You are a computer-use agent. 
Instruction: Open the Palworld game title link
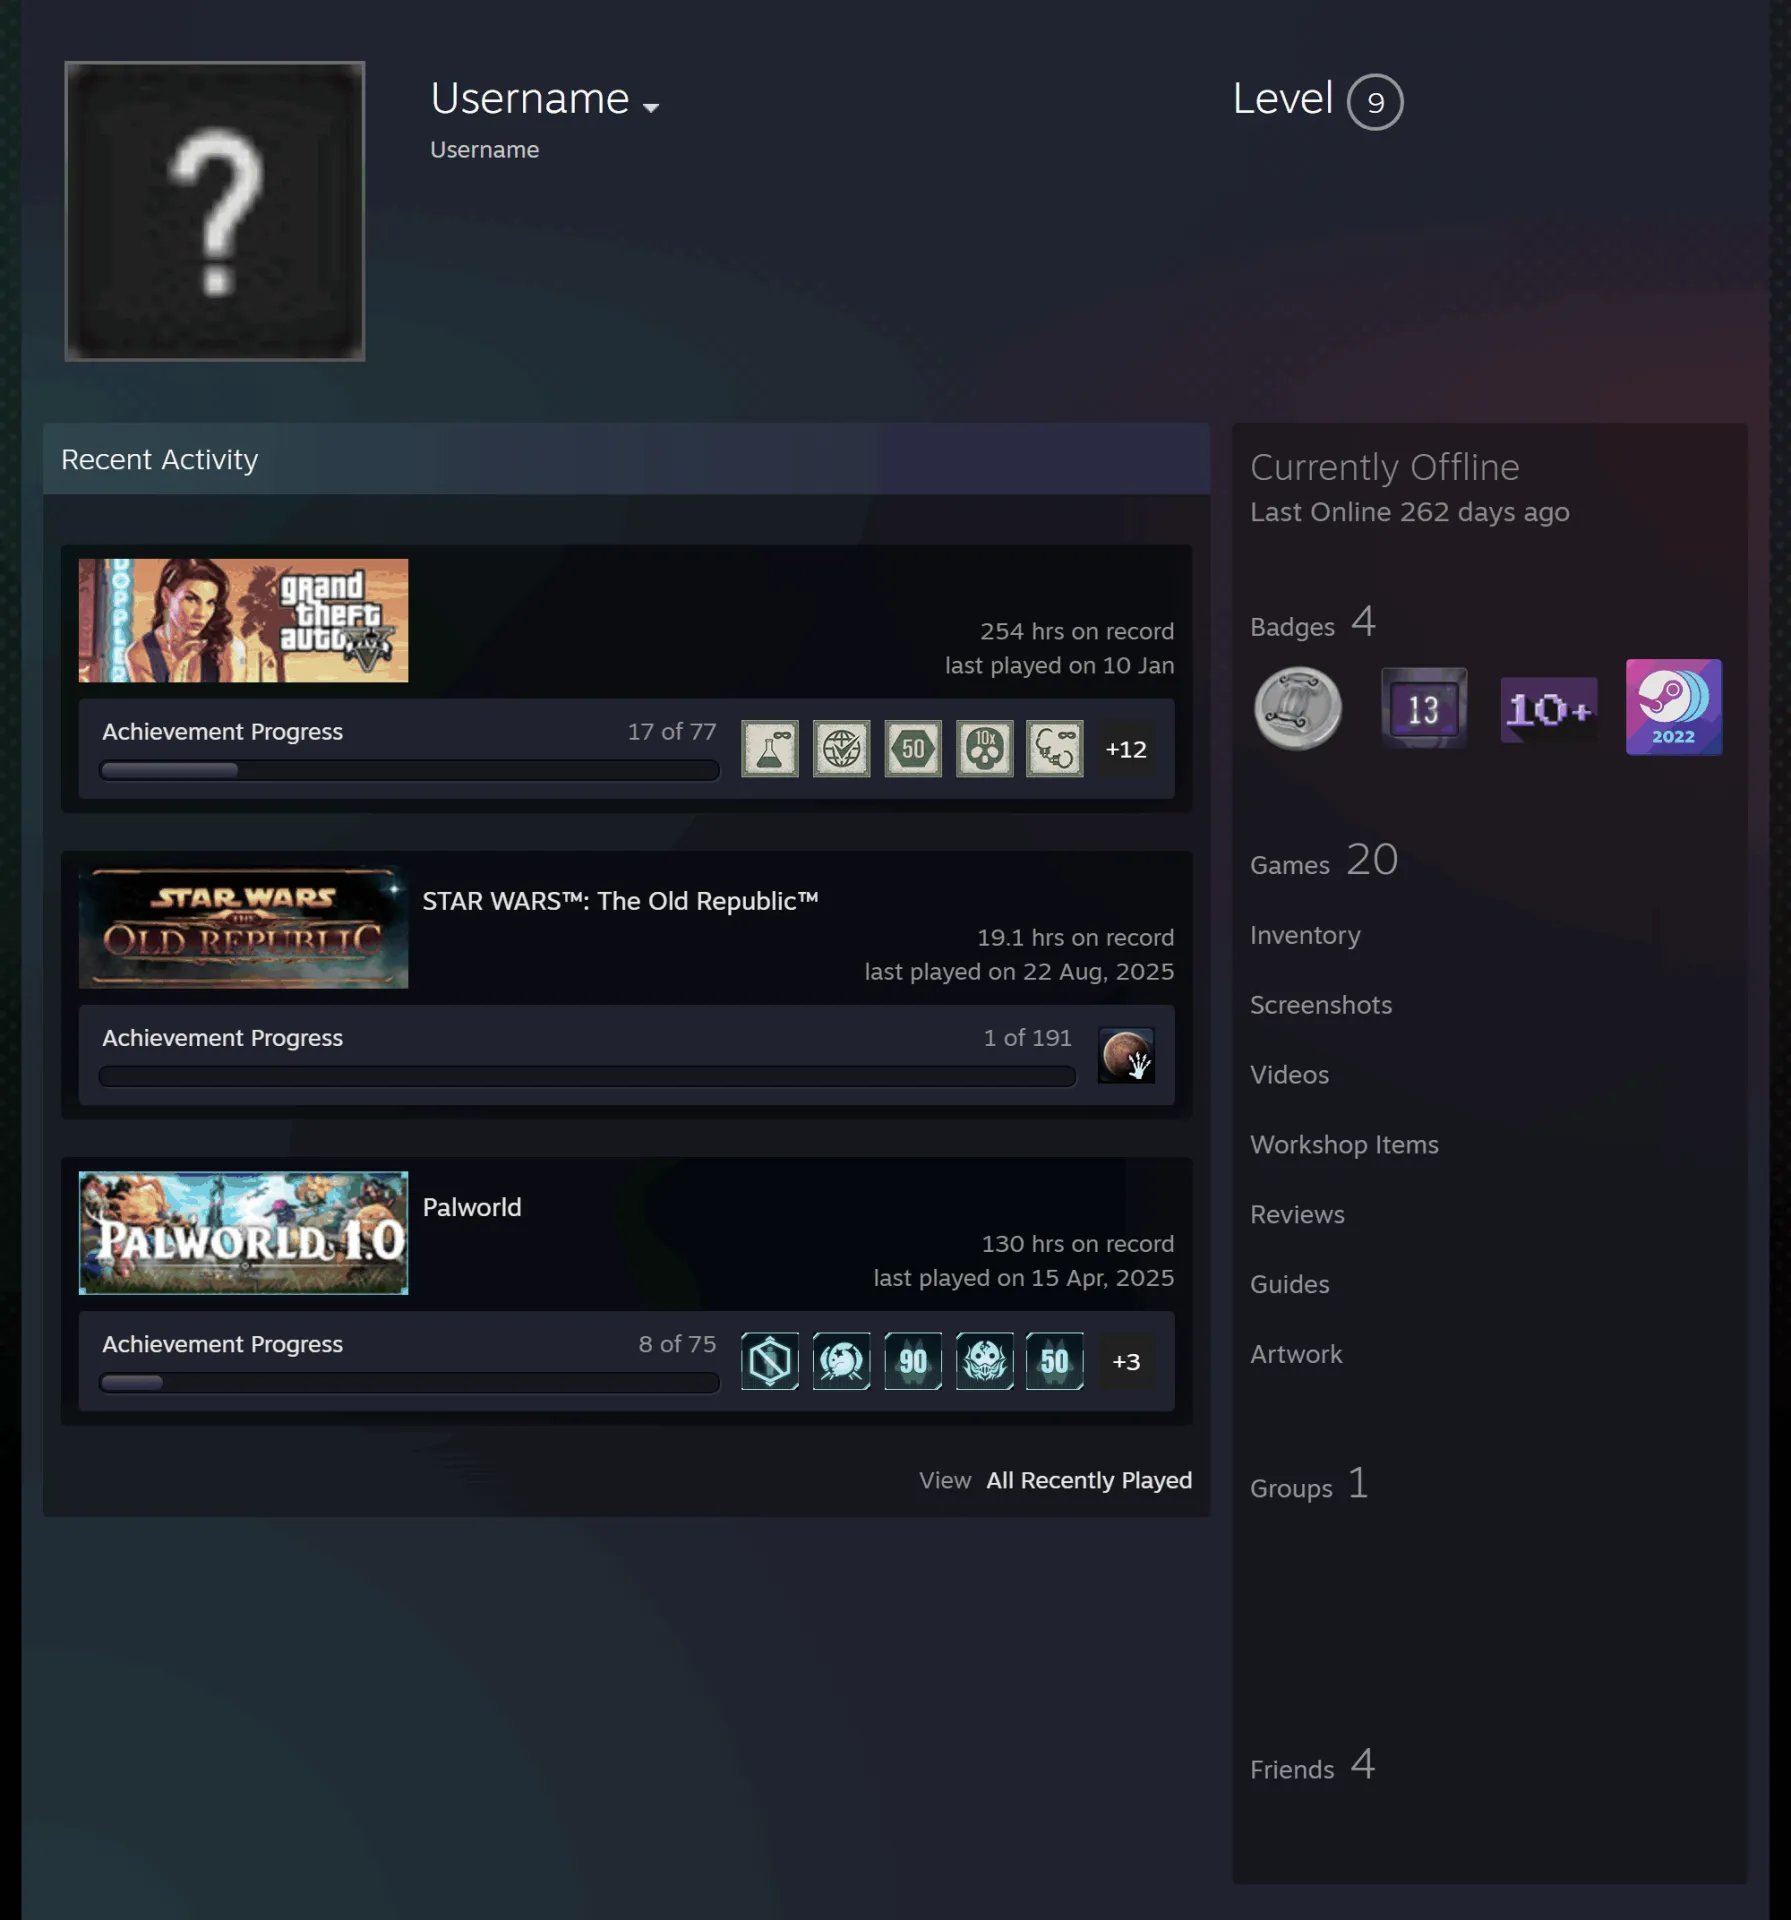[472, 1207]
